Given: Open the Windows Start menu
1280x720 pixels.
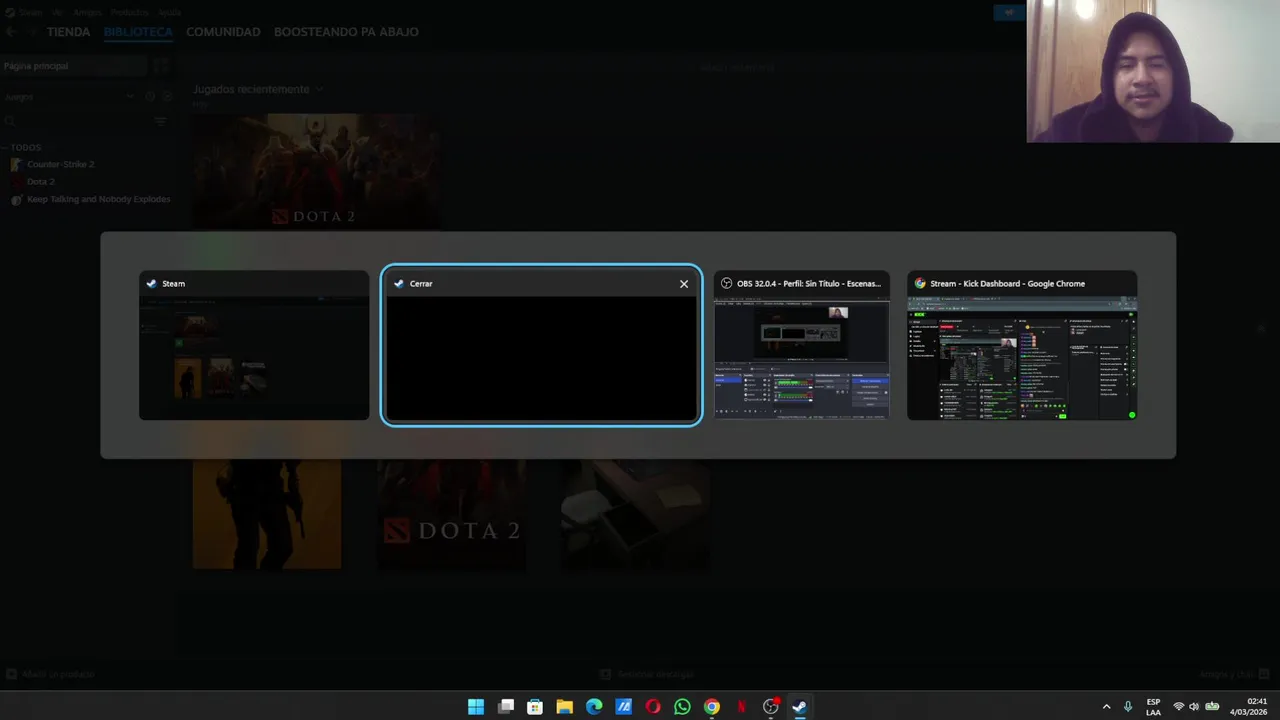Looking at the screenshot, I should [476, 707].
